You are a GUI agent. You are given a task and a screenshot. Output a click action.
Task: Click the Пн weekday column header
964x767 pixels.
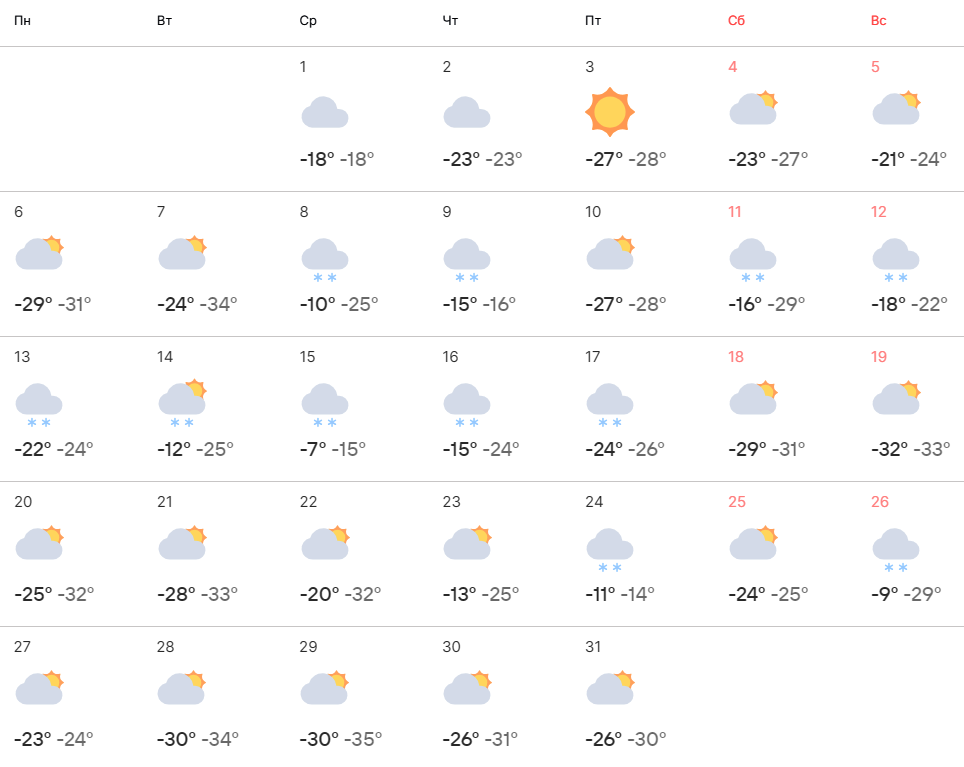[22, 21]
